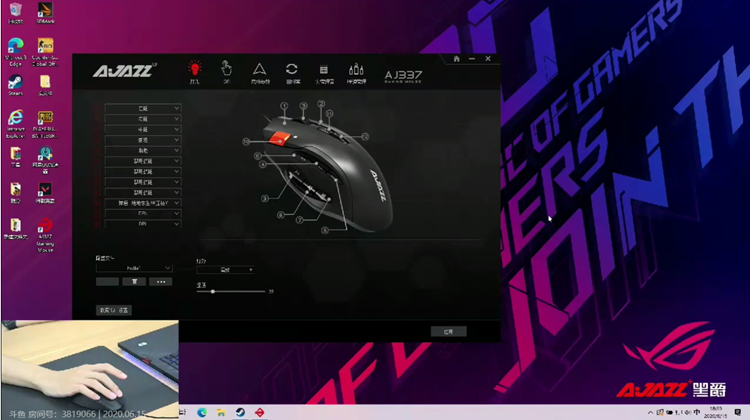Expand the button 1 assignment dropdown
The height and width of the screenshot is (420, 750).
coord(143,109)
